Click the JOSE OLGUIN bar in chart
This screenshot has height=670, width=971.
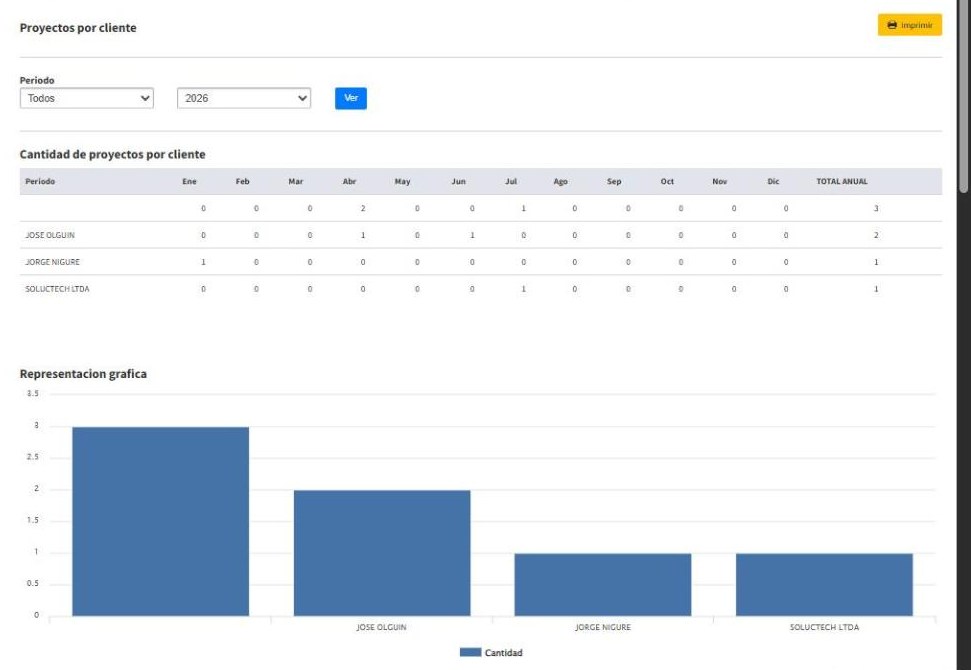tap(381, 553)
